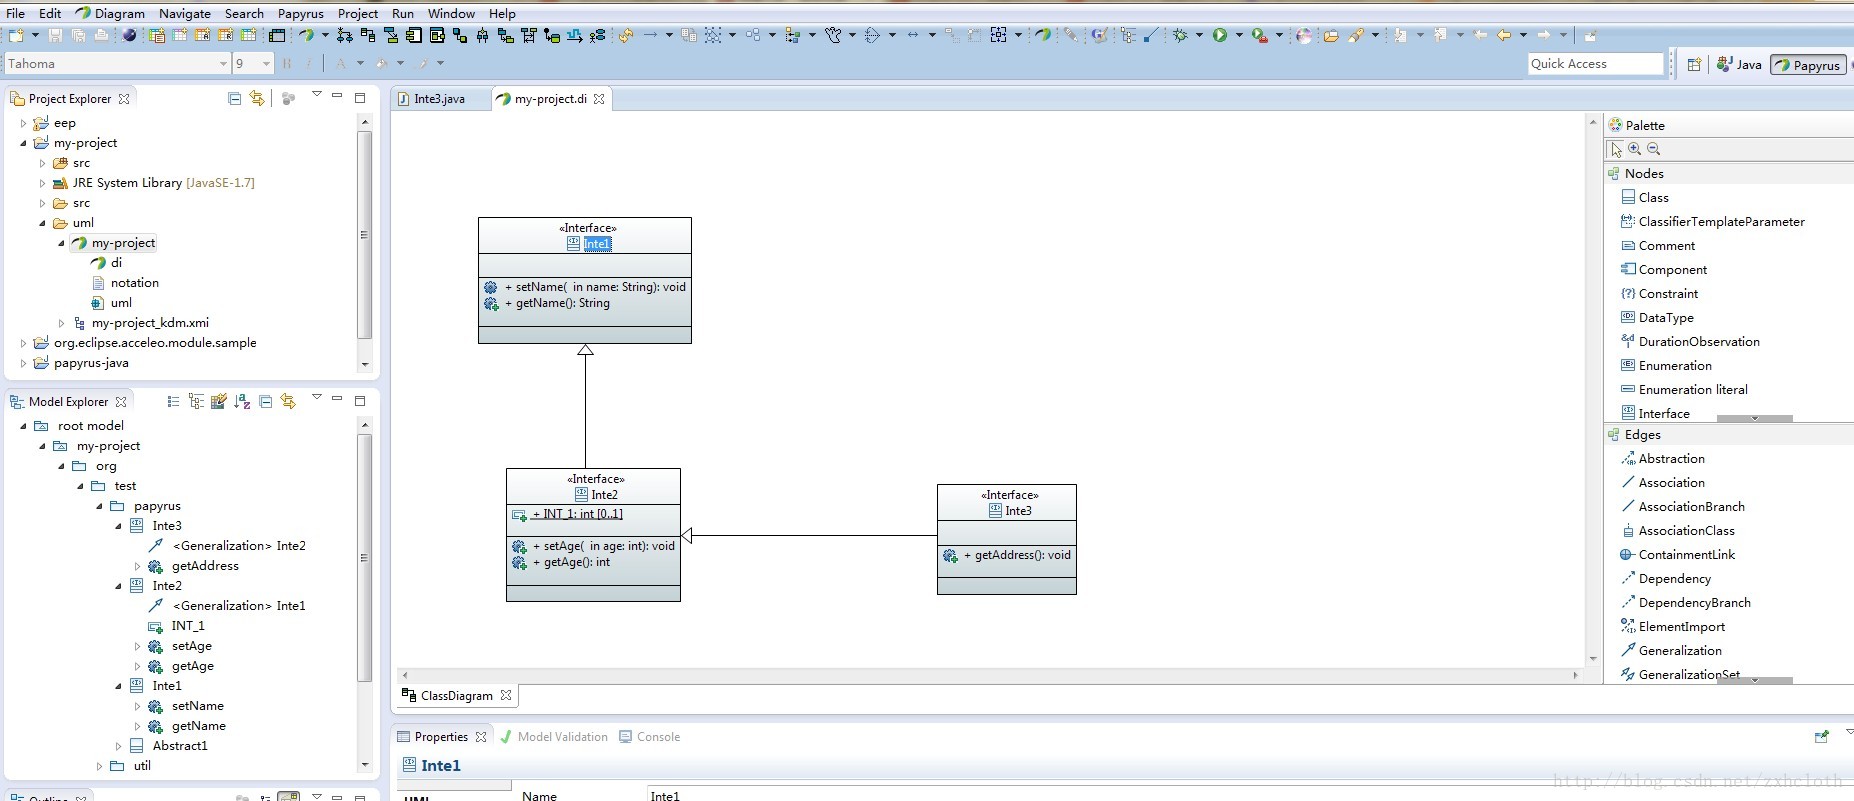Collapse the Edges palette drawer

[1729, 435]
